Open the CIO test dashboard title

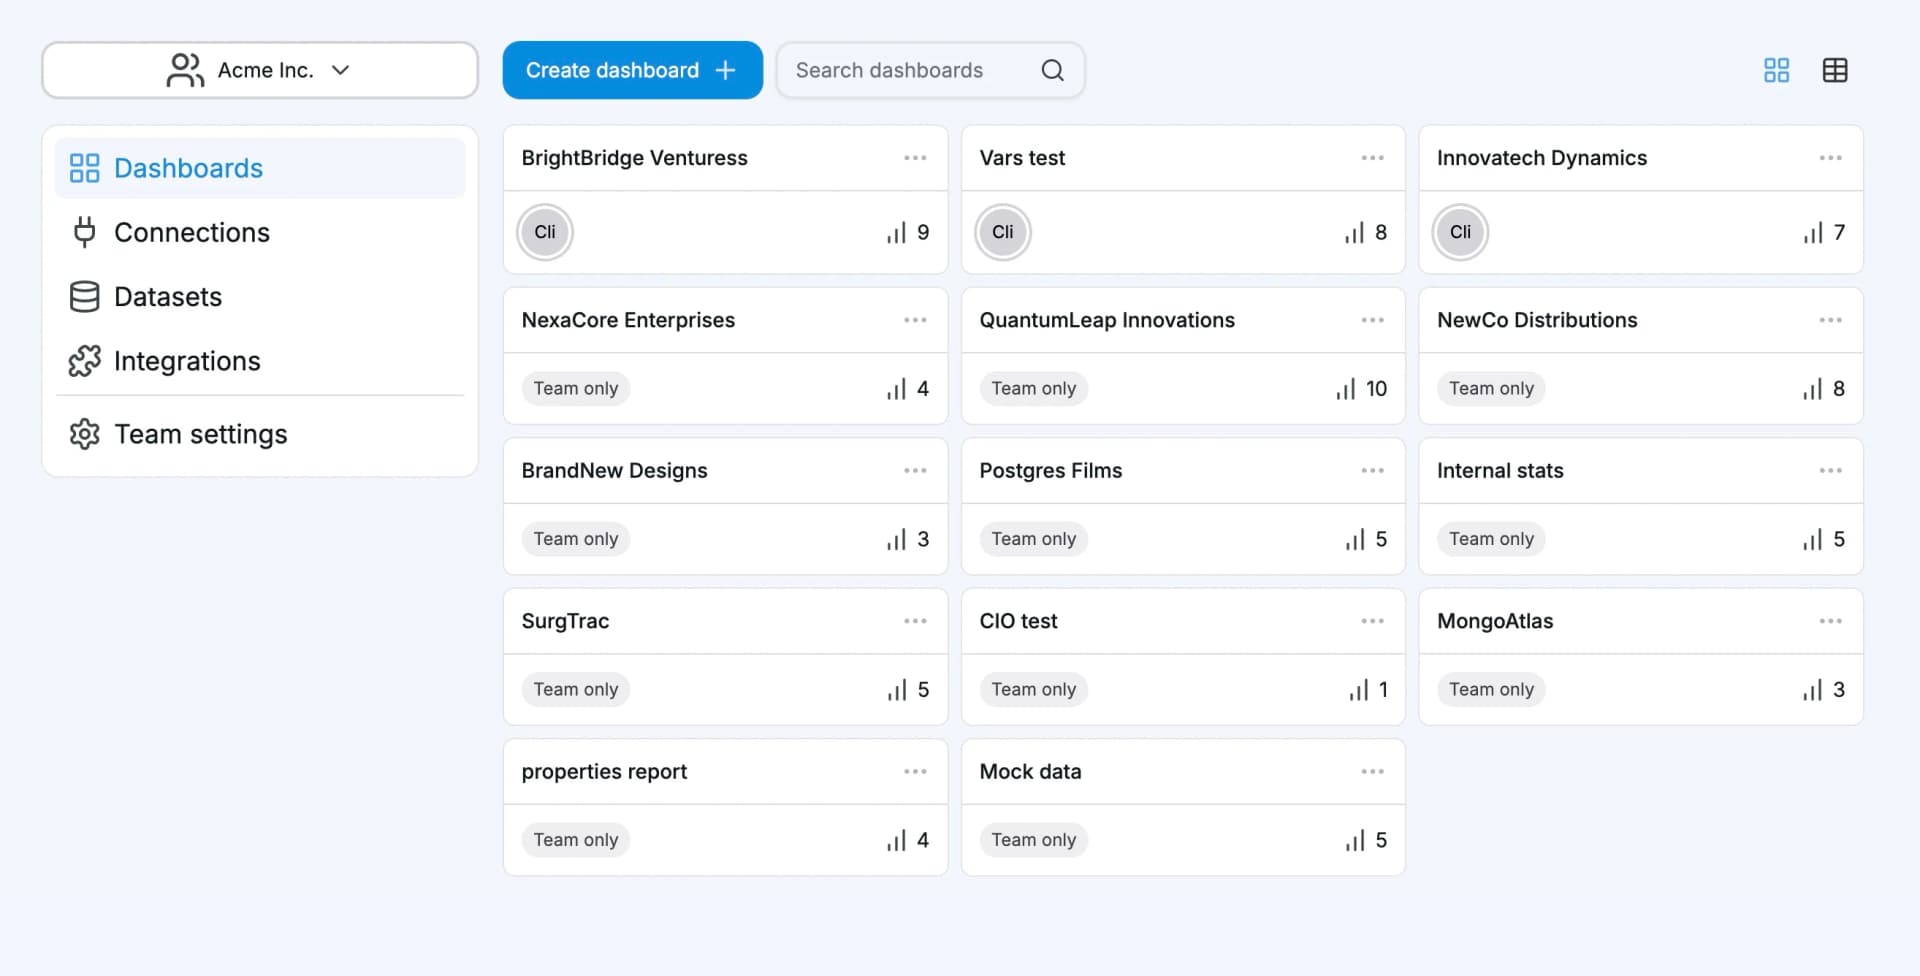tap(1018, 621)
